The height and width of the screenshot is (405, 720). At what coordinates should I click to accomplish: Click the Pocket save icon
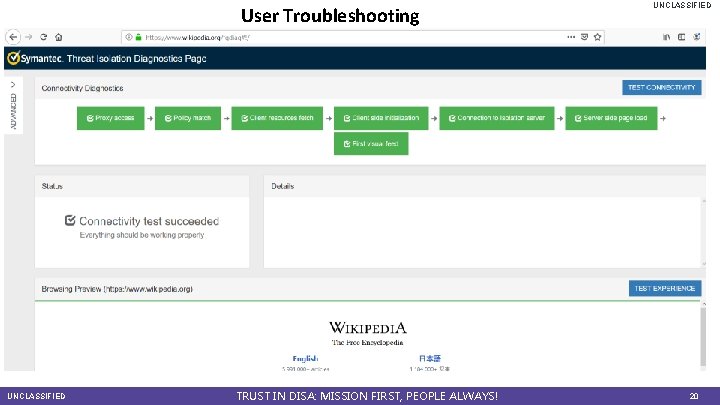click(x=584, y=37)
